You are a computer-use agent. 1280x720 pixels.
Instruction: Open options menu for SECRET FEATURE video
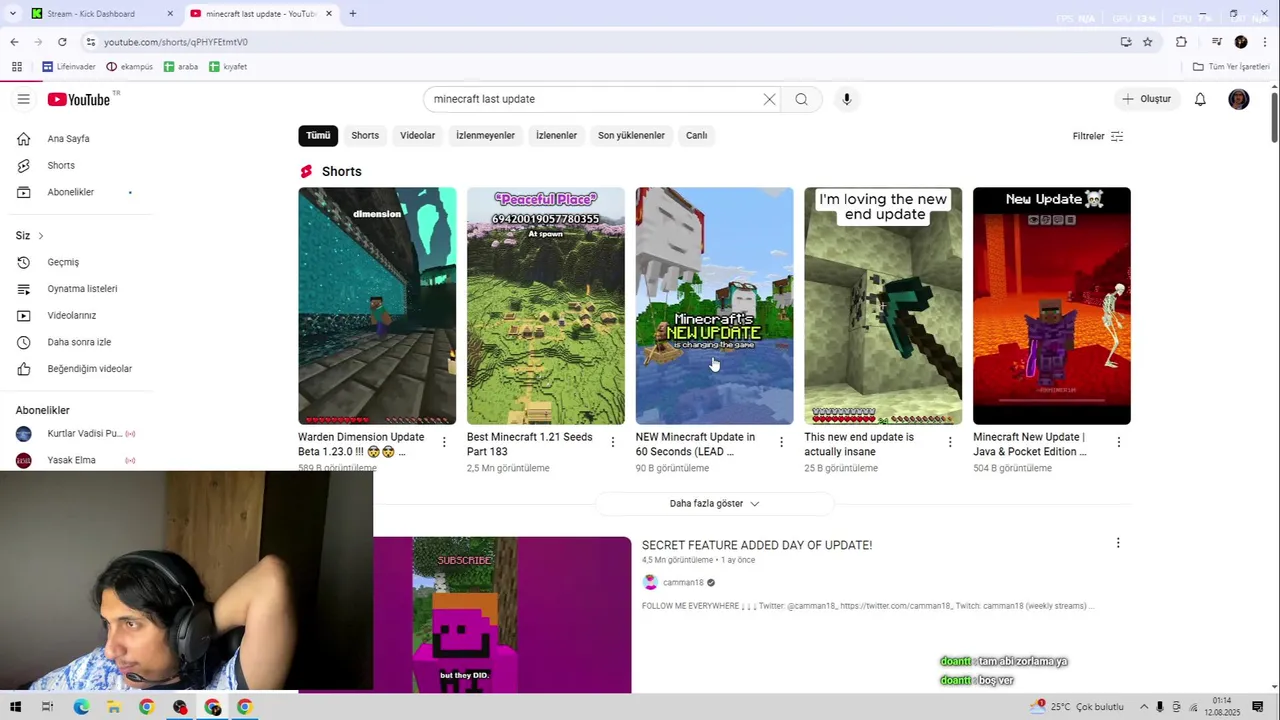[1118, 543]
